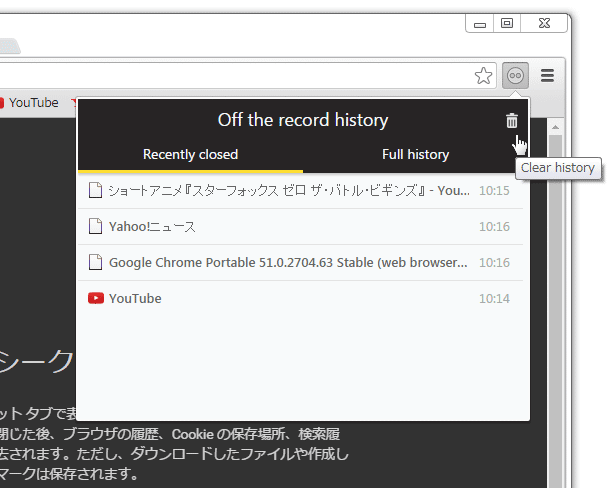The image size is (612, 488).
Task: Switch to the Recently closed tab
Action: click(190, 155)
